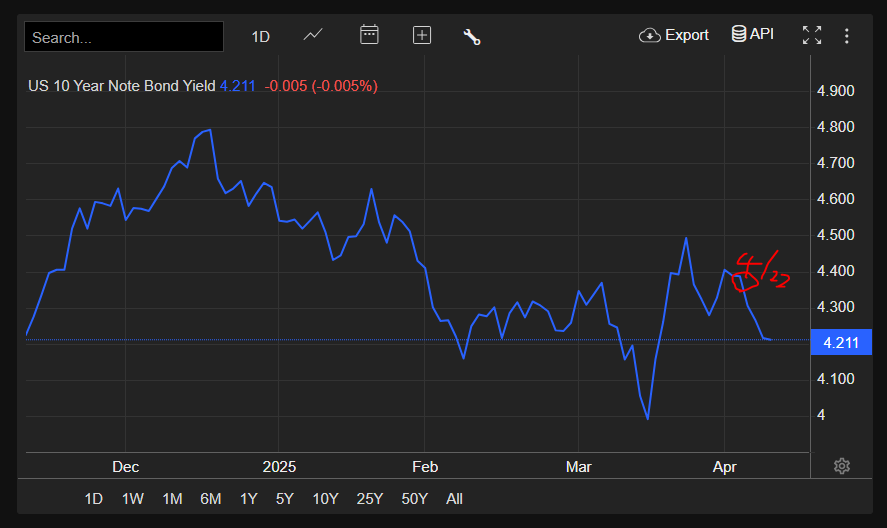887x528 pixels.
Task: Open the chart type line icon
Action: click(x=313, y=35)
